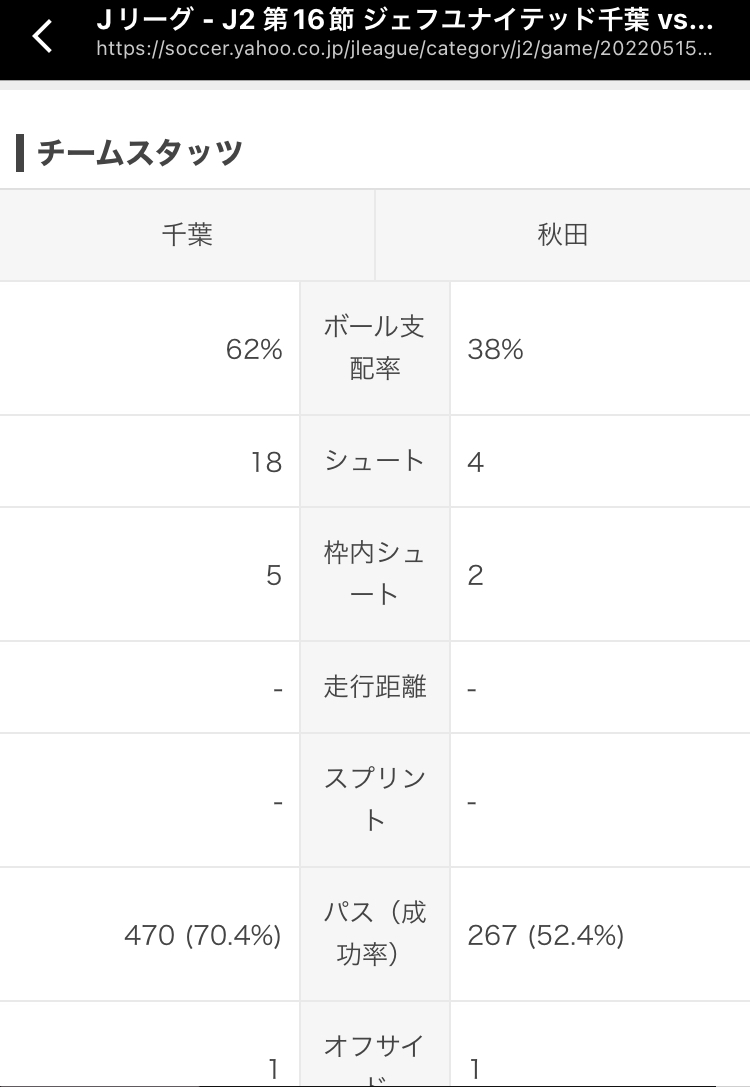Tap the page title Jリーグ - J2 第16節
Image resolution: width=750 pixels, height=1087 pixels.
[x=404, y=21]
